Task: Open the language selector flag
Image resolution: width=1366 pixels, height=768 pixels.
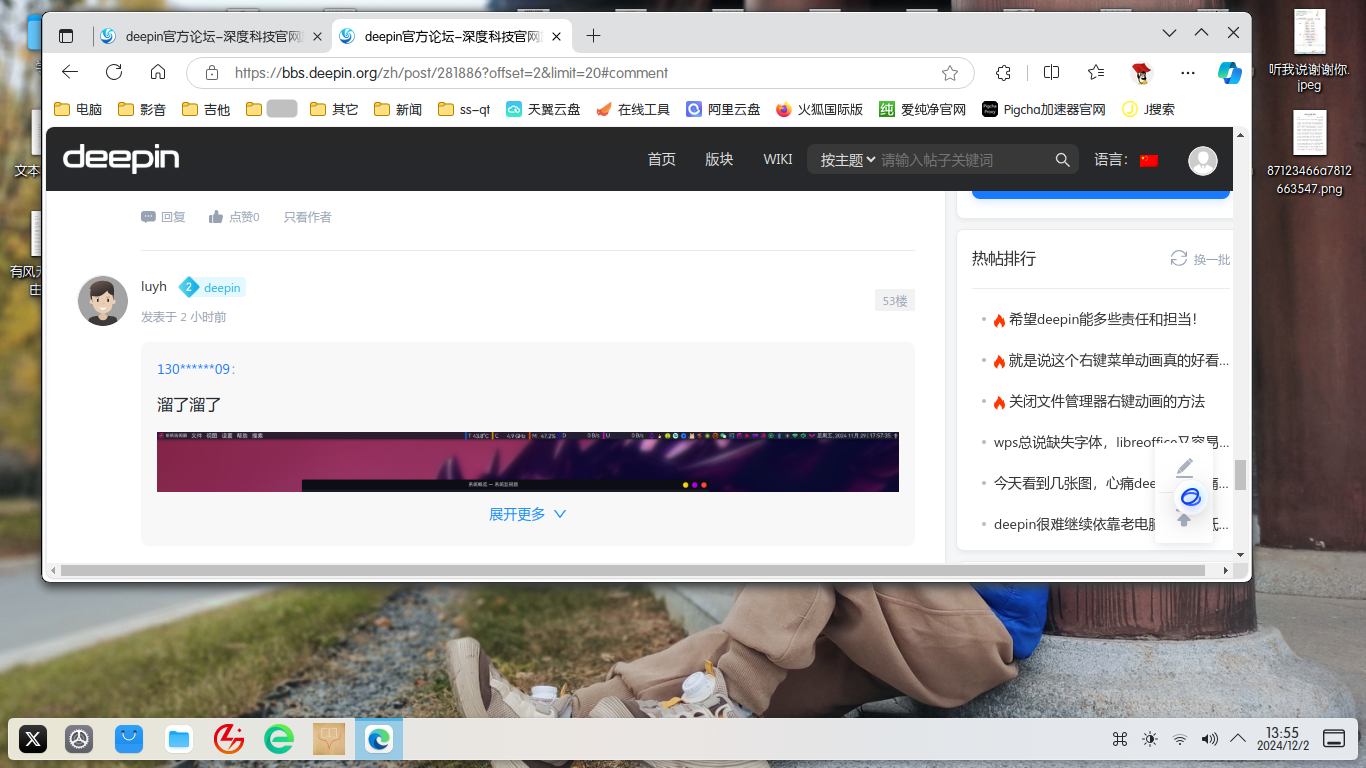Action: [1148, 160]
